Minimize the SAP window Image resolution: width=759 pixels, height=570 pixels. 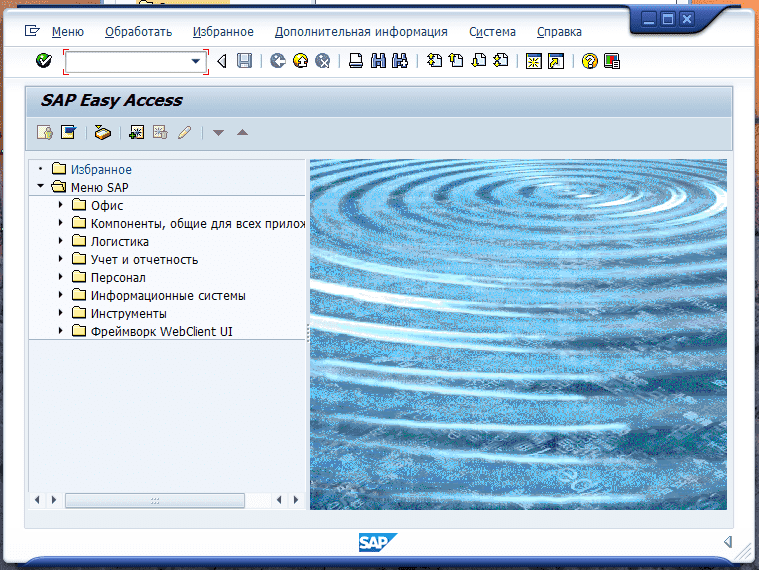pyautogui.click(x=649, y=19)
